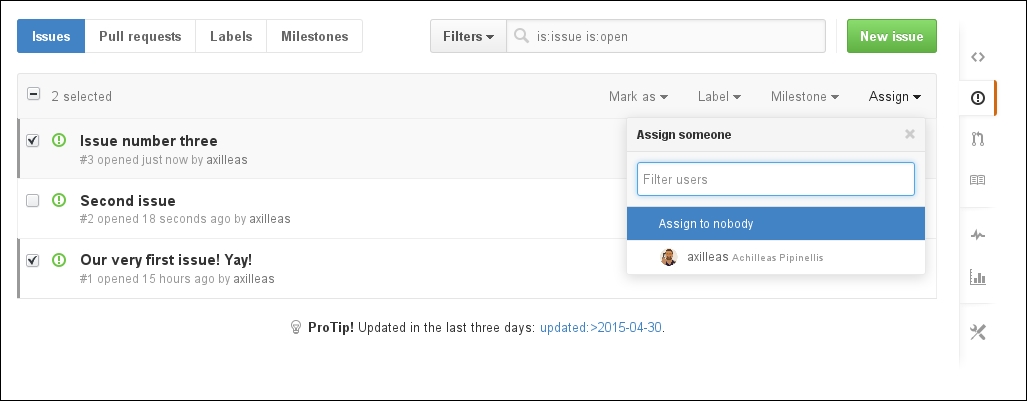The image size is (1027, 401).
Task: Open the Pulse activity icon
Action: [x=977, y=235]
